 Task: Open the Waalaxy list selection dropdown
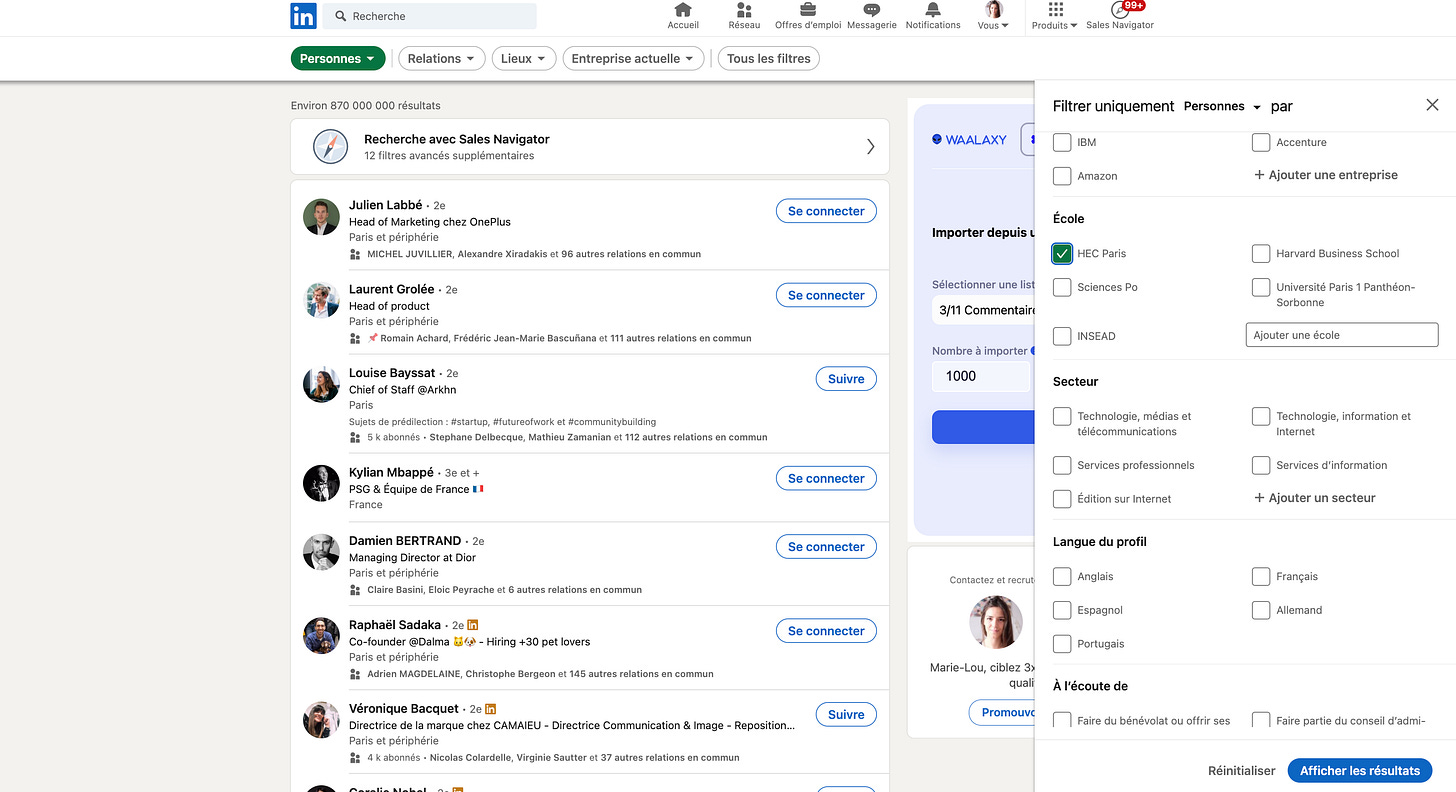[985, 310]
